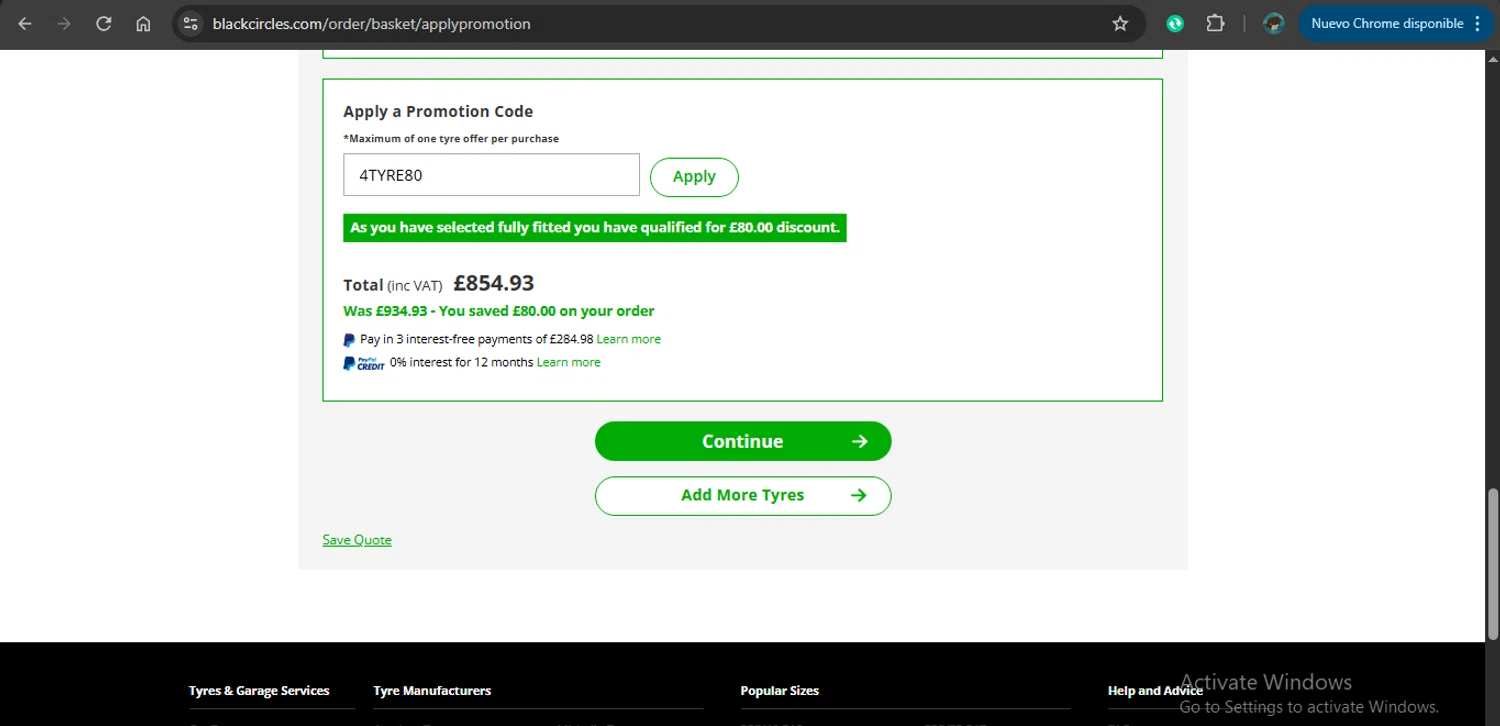
Task: Open the Chrome profile avatar
Action: click(1273, 24)
